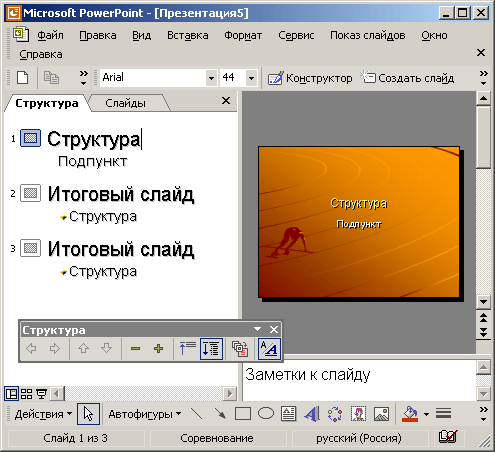The height and width of the screenshot is (452, 495).
Task: Open the Автофигуры dropdown menu
Action: pyautogui.click(x=145, y=414)
